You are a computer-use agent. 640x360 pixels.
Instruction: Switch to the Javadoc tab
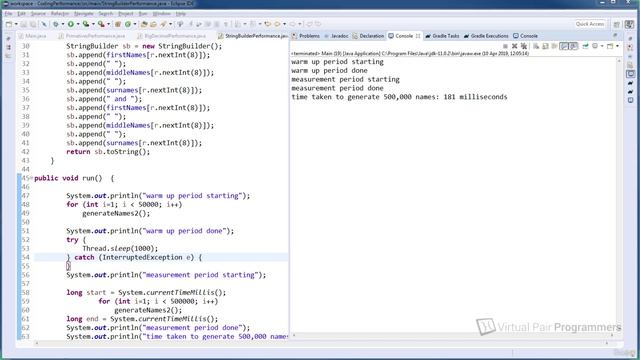pos(336,36)
